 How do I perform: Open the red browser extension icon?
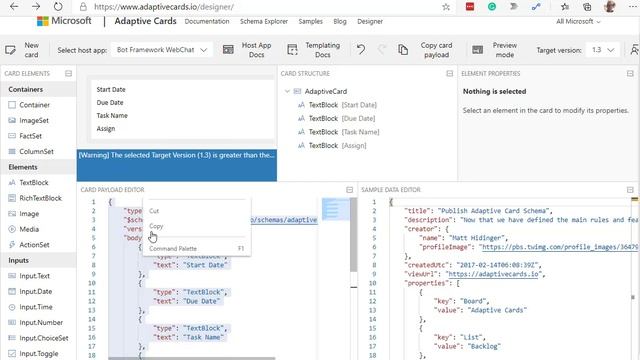click(x=470, y=7)
